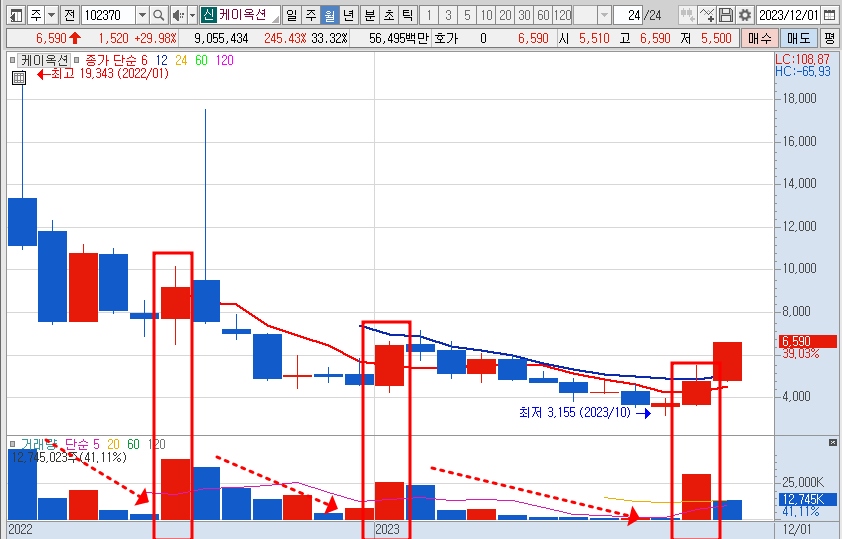Viewport: 842px width, 539px height.
Task: Click the 24-period MA legend number
Action: [182, 60]
